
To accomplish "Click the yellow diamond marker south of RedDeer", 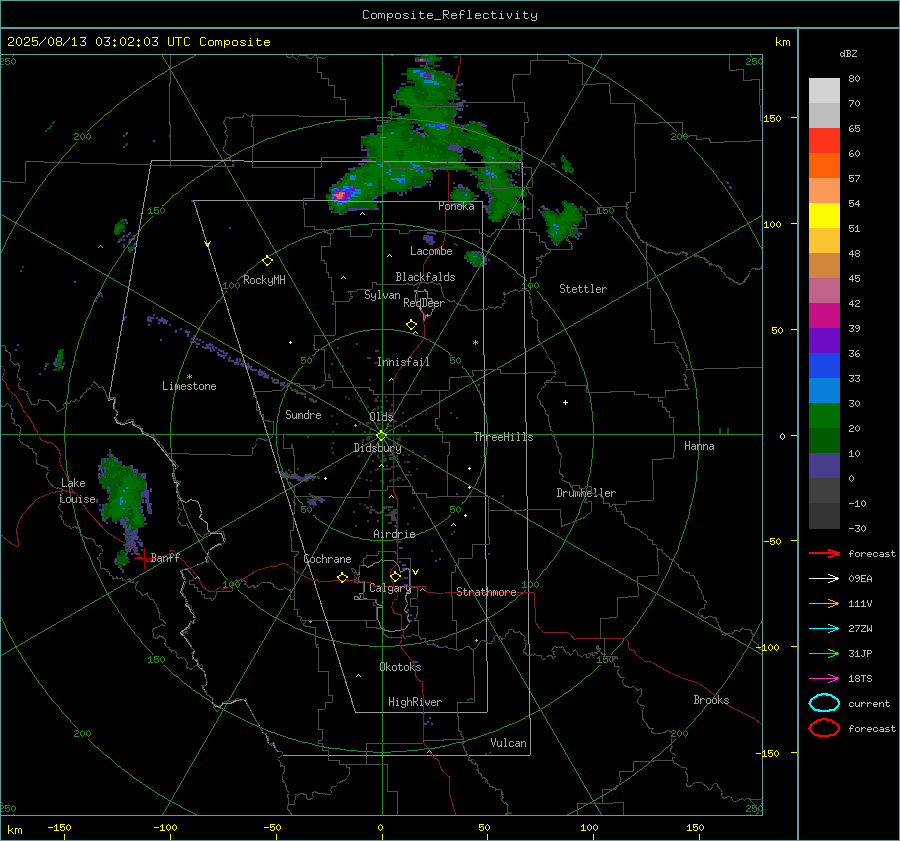I will (x=411, y=325).
